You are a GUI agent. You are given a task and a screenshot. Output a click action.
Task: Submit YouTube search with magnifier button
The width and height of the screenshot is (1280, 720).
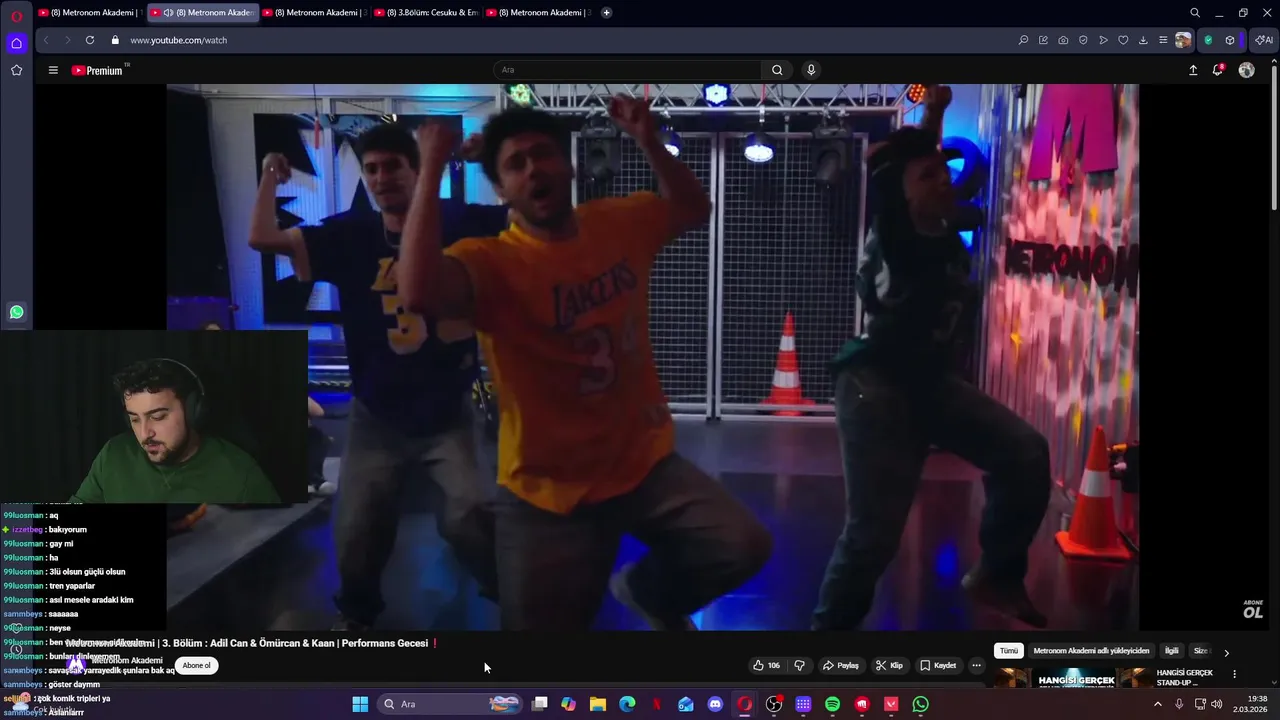pyautogui.click(x=777, y=70)
